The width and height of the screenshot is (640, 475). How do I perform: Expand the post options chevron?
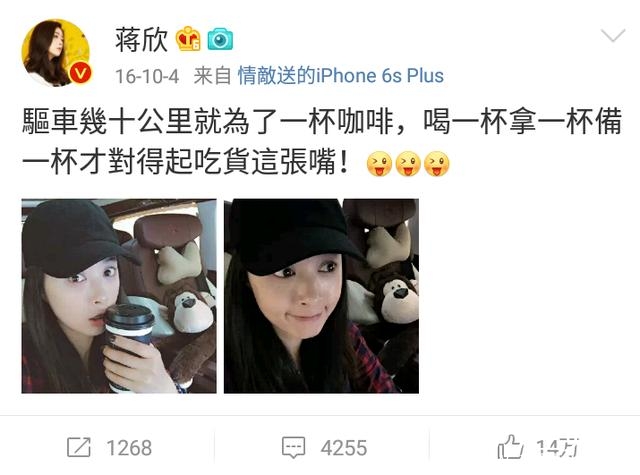(x=613, y=36)
